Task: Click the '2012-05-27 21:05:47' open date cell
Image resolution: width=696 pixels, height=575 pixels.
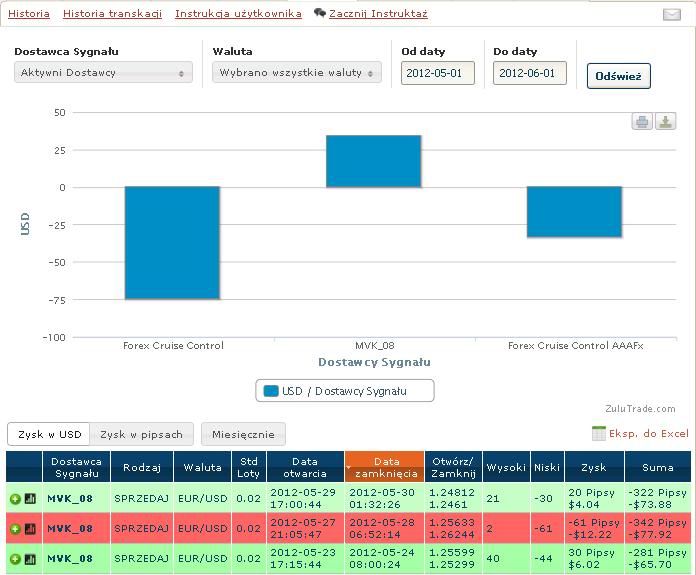Action: [x=305, y=529]
